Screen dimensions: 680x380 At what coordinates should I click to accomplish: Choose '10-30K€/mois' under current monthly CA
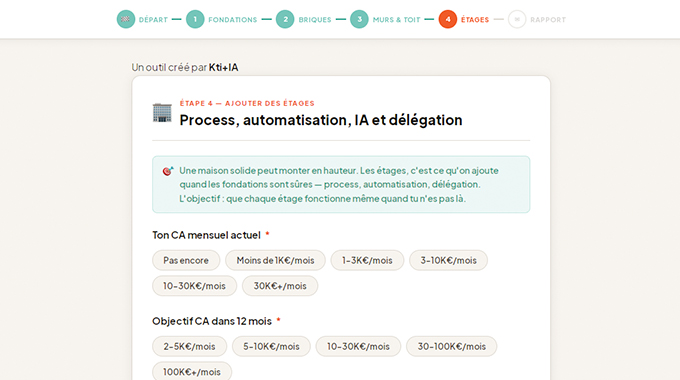tap(194, 286)
